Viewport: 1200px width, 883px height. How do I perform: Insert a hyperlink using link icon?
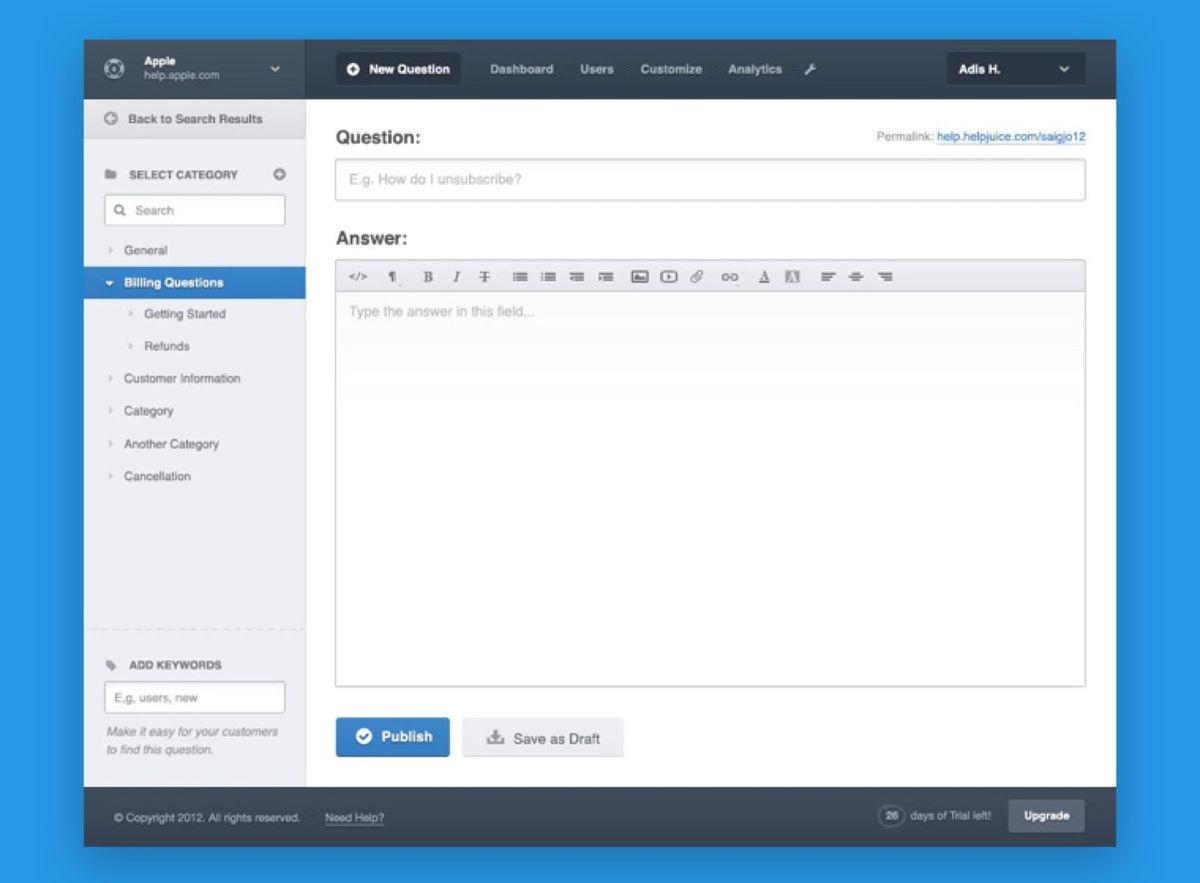coord(730,277)
